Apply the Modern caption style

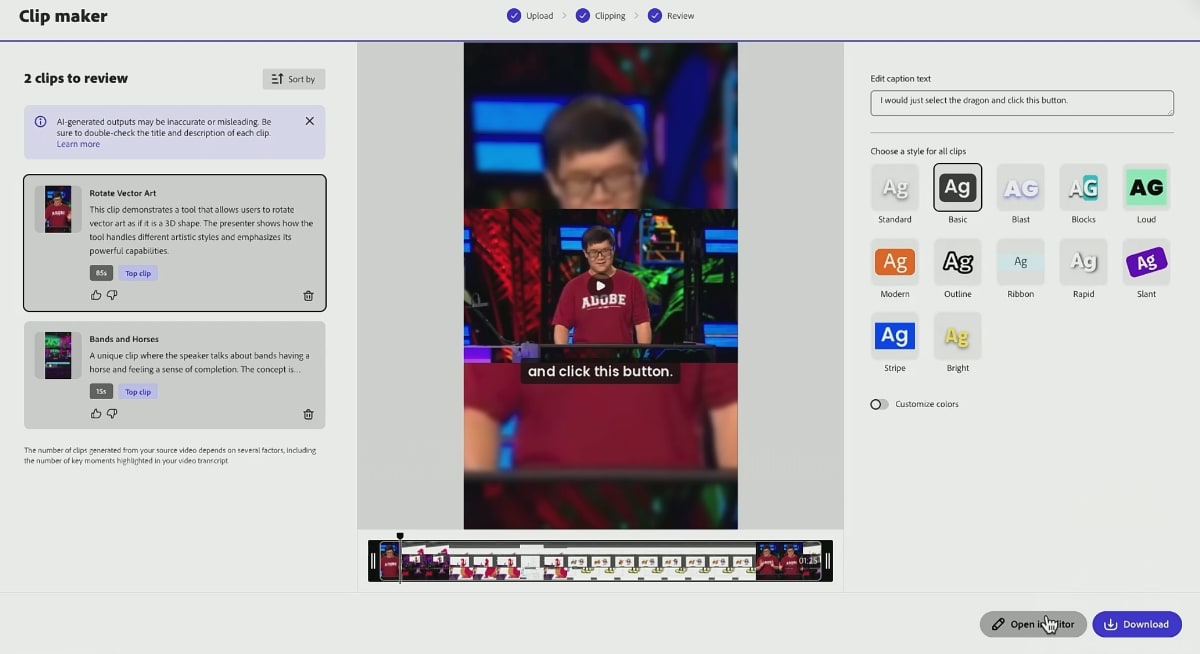pos(895,262)
